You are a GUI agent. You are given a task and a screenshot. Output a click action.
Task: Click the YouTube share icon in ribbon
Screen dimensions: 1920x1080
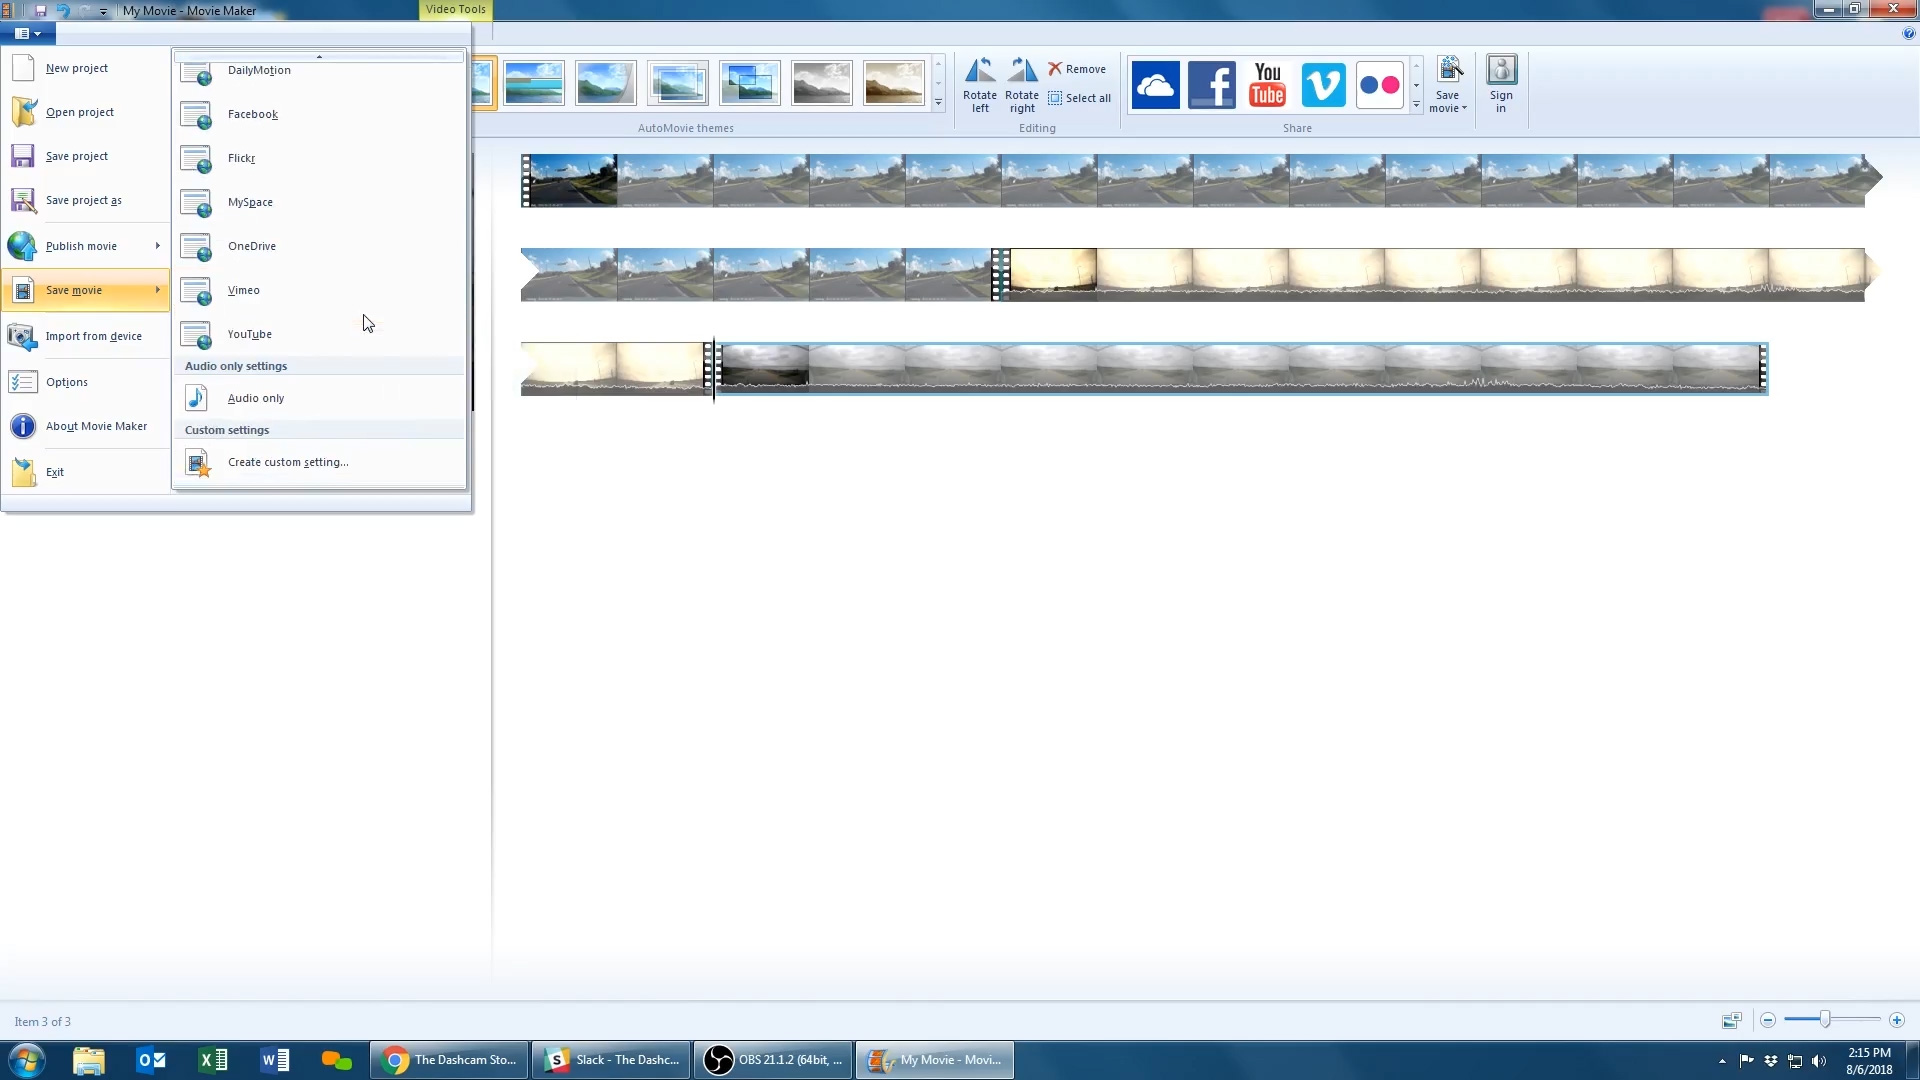coord(1267,85)
